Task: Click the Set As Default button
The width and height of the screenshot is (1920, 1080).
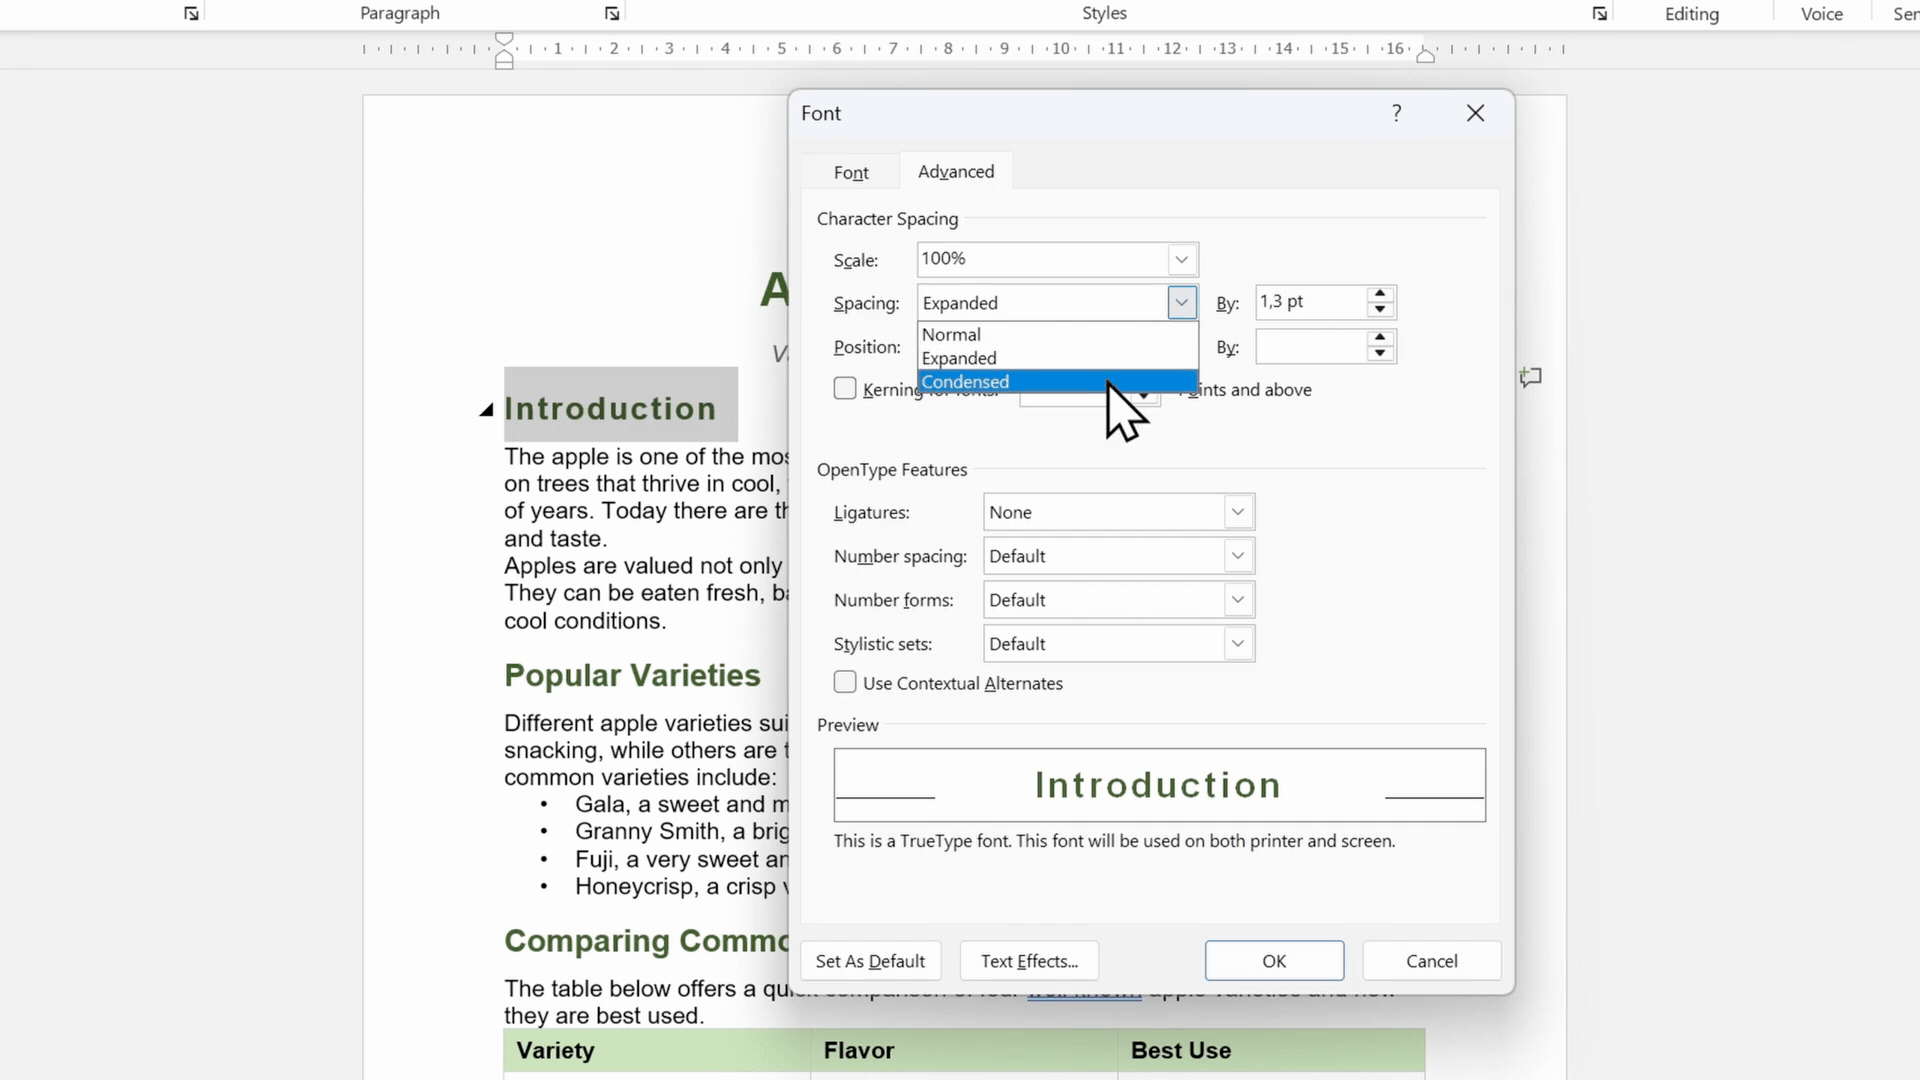Action: tap(870, 961)
